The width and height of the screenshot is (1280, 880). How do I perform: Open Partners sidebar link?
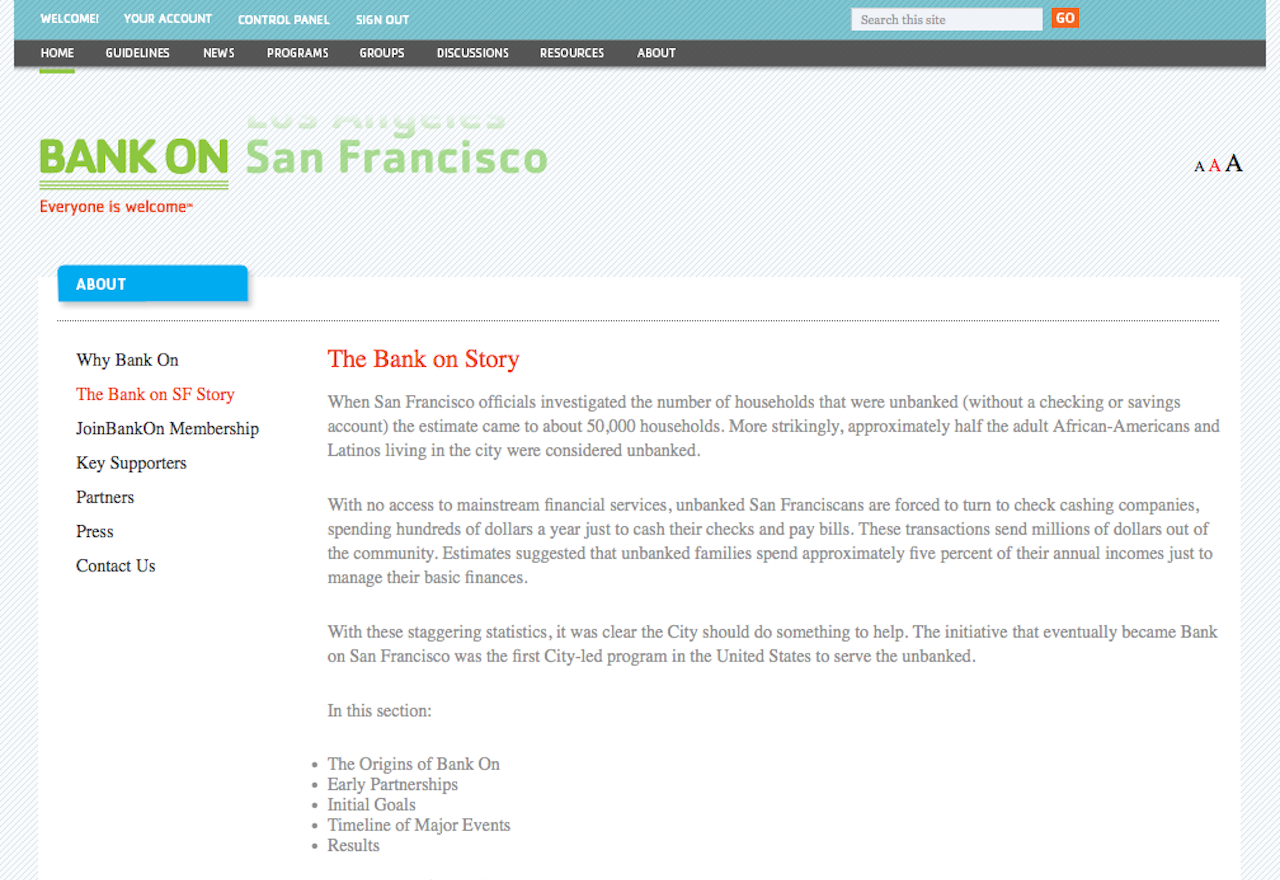(x=105, y=497)
